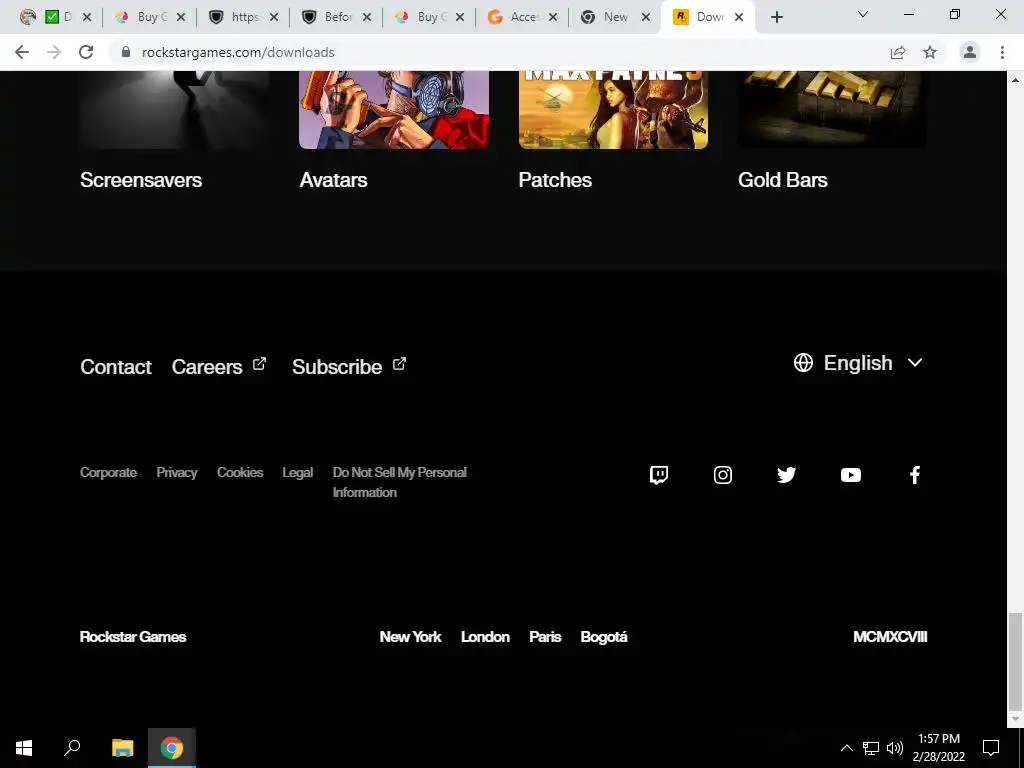Screen dimensions: 1024x768
Task: Click the Max Payne Patches thumbnail
Action: point(613,110)
